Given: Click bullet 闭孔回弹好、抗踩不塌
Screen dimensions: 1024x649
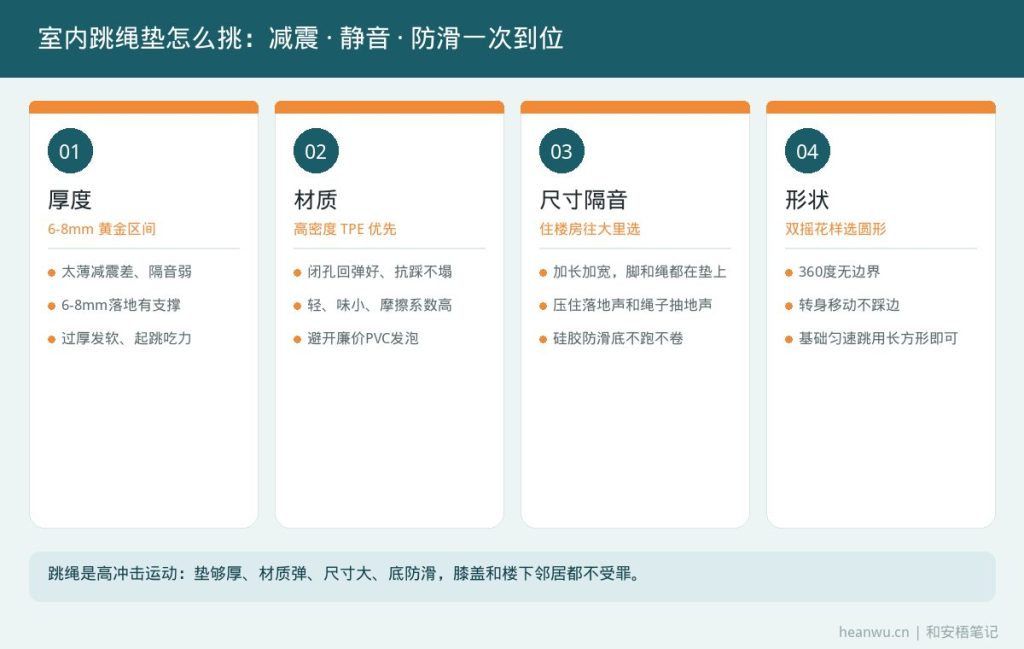Looking at the screenshot, I should [379, 272].
